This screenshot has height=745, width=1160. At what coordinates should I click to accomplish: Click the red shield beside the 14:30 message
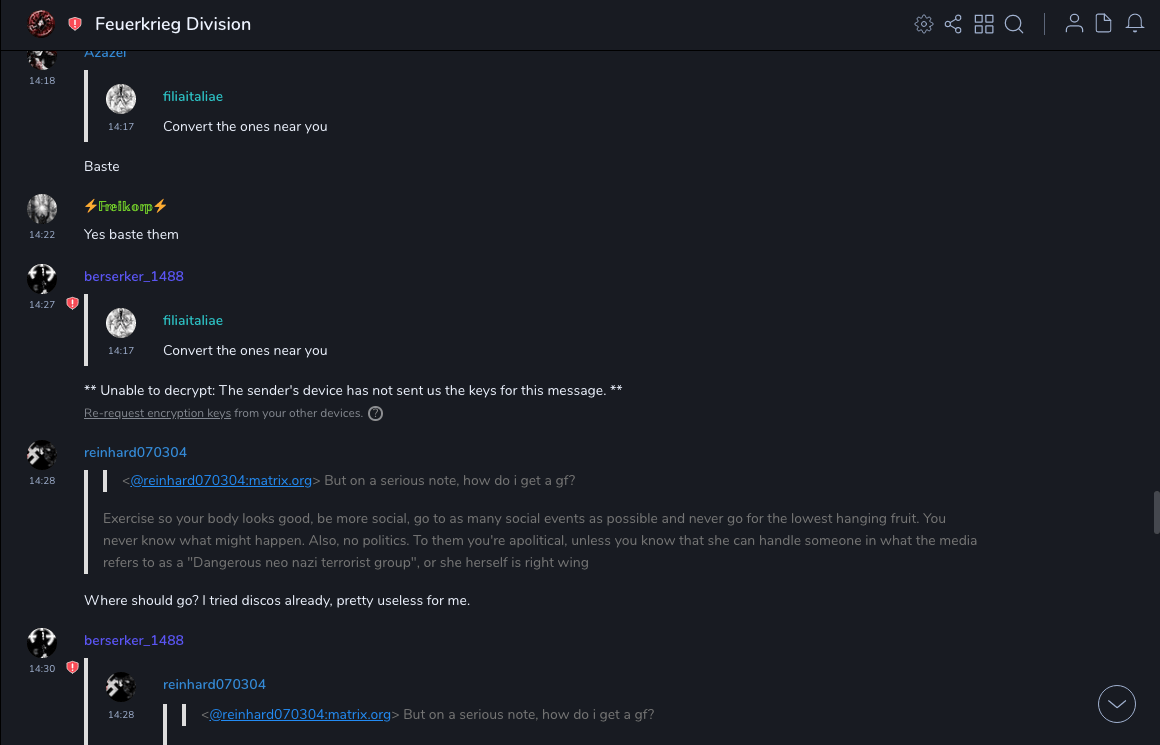72,667
